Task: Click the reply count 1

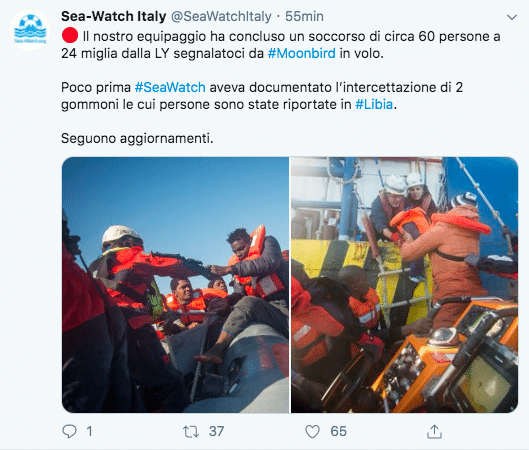Action: click(x=89, y=431)
